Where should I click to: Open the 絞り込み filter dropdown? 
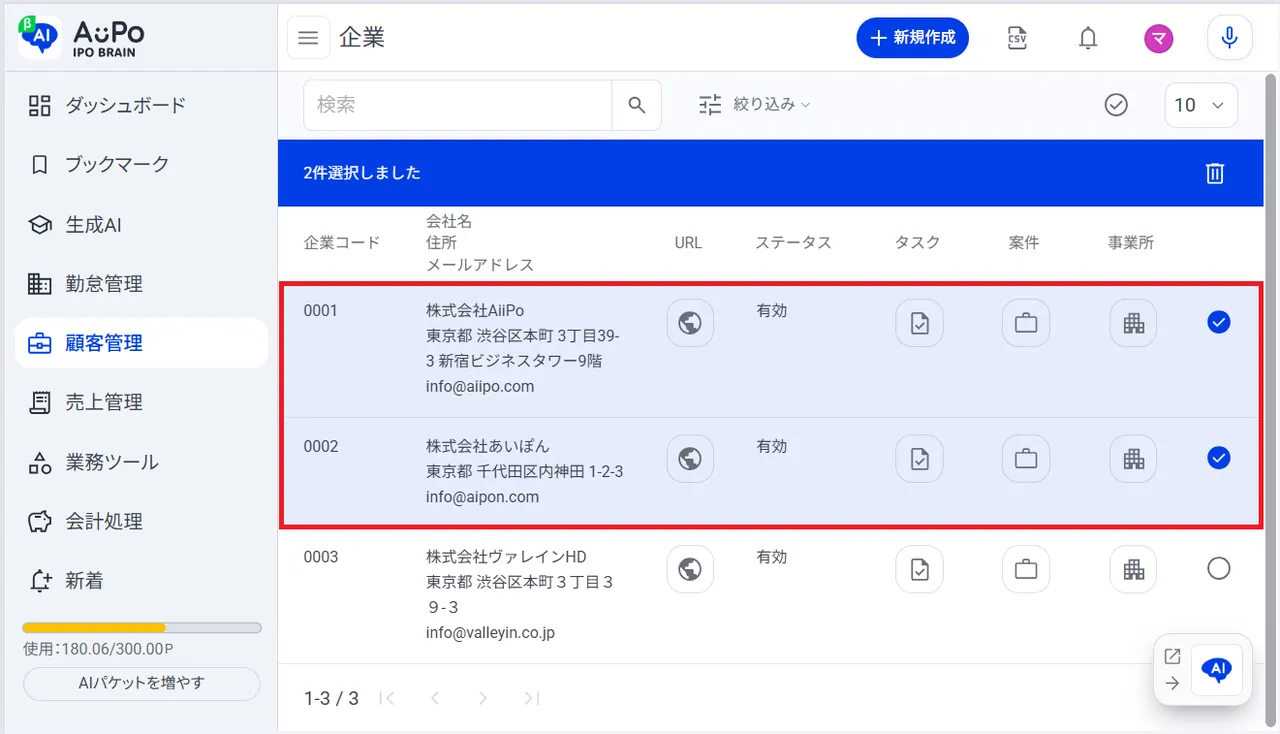tap(755, 104)
